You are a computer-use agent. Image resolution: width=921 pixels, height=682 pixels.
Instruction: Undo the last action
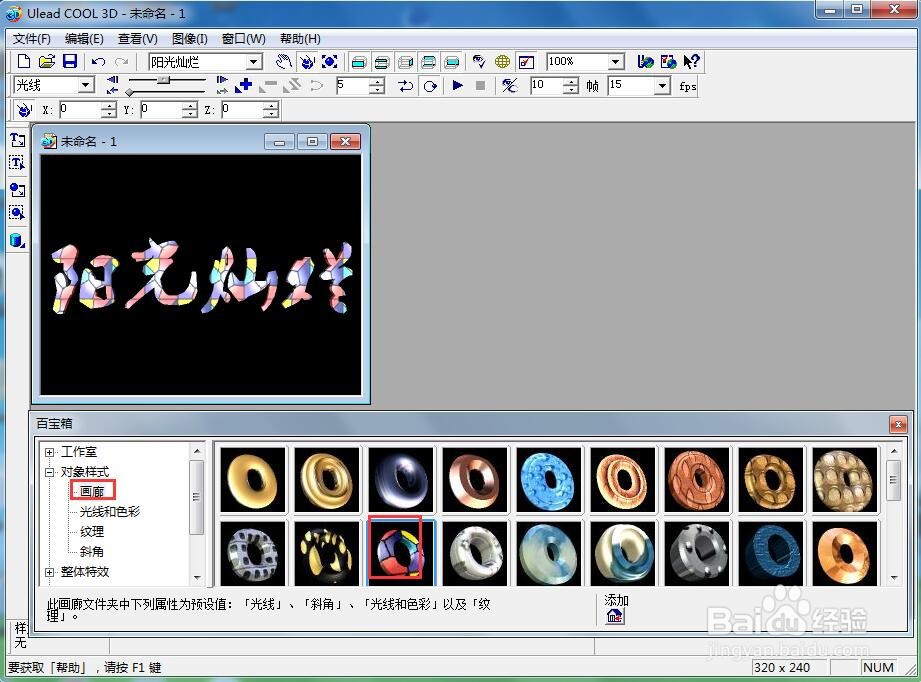coord(98,61)
